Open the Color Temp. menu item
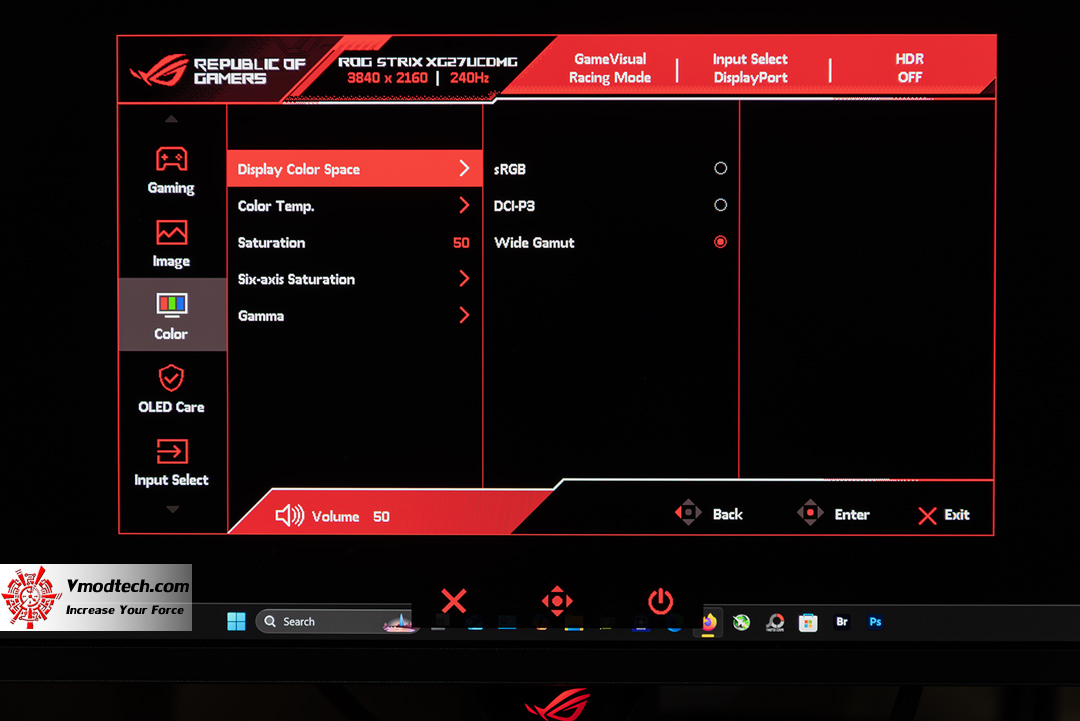 pos(355,205)
